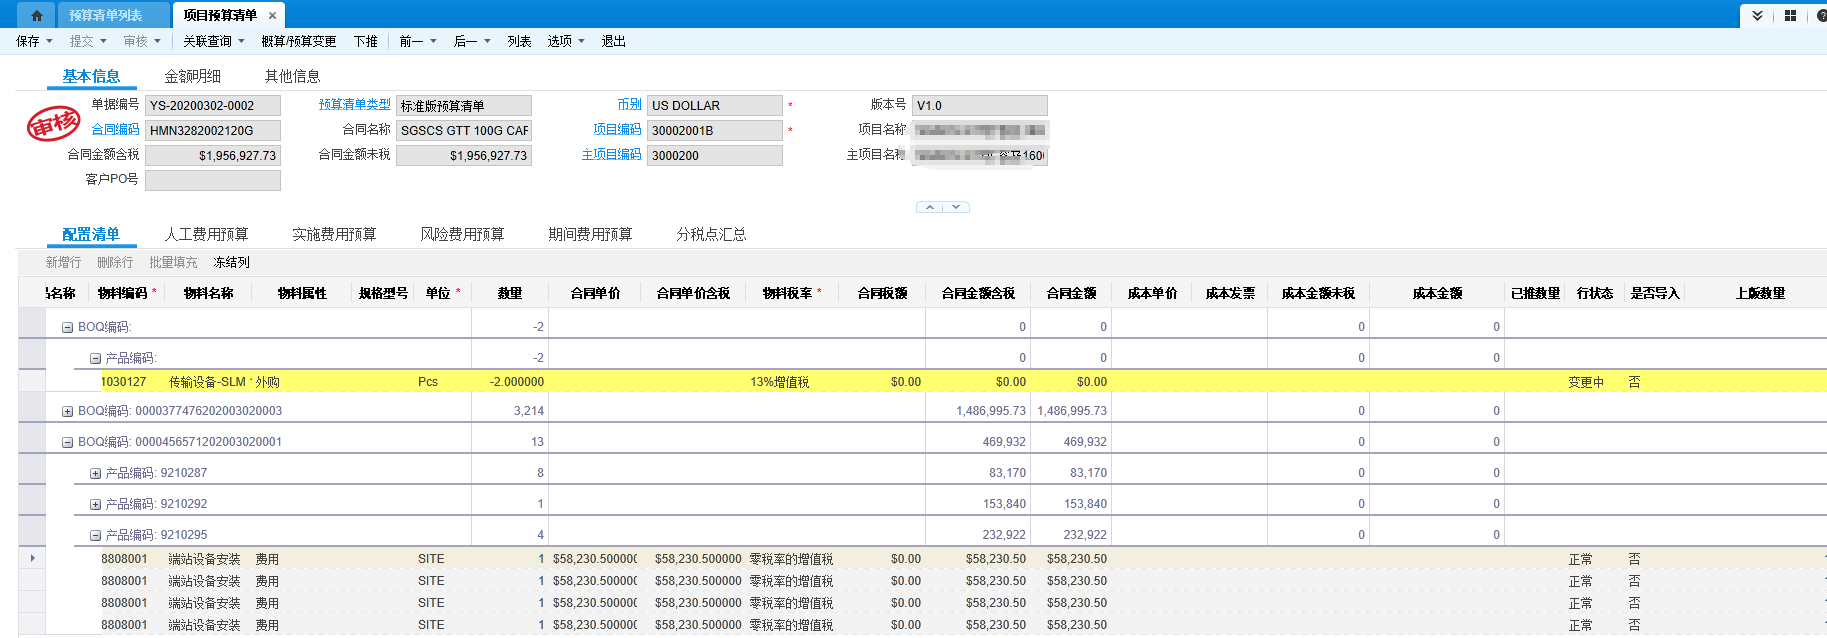1827x638 pixels.
Task: Click the 下推 toolbar button
Action: pos(366,41)
